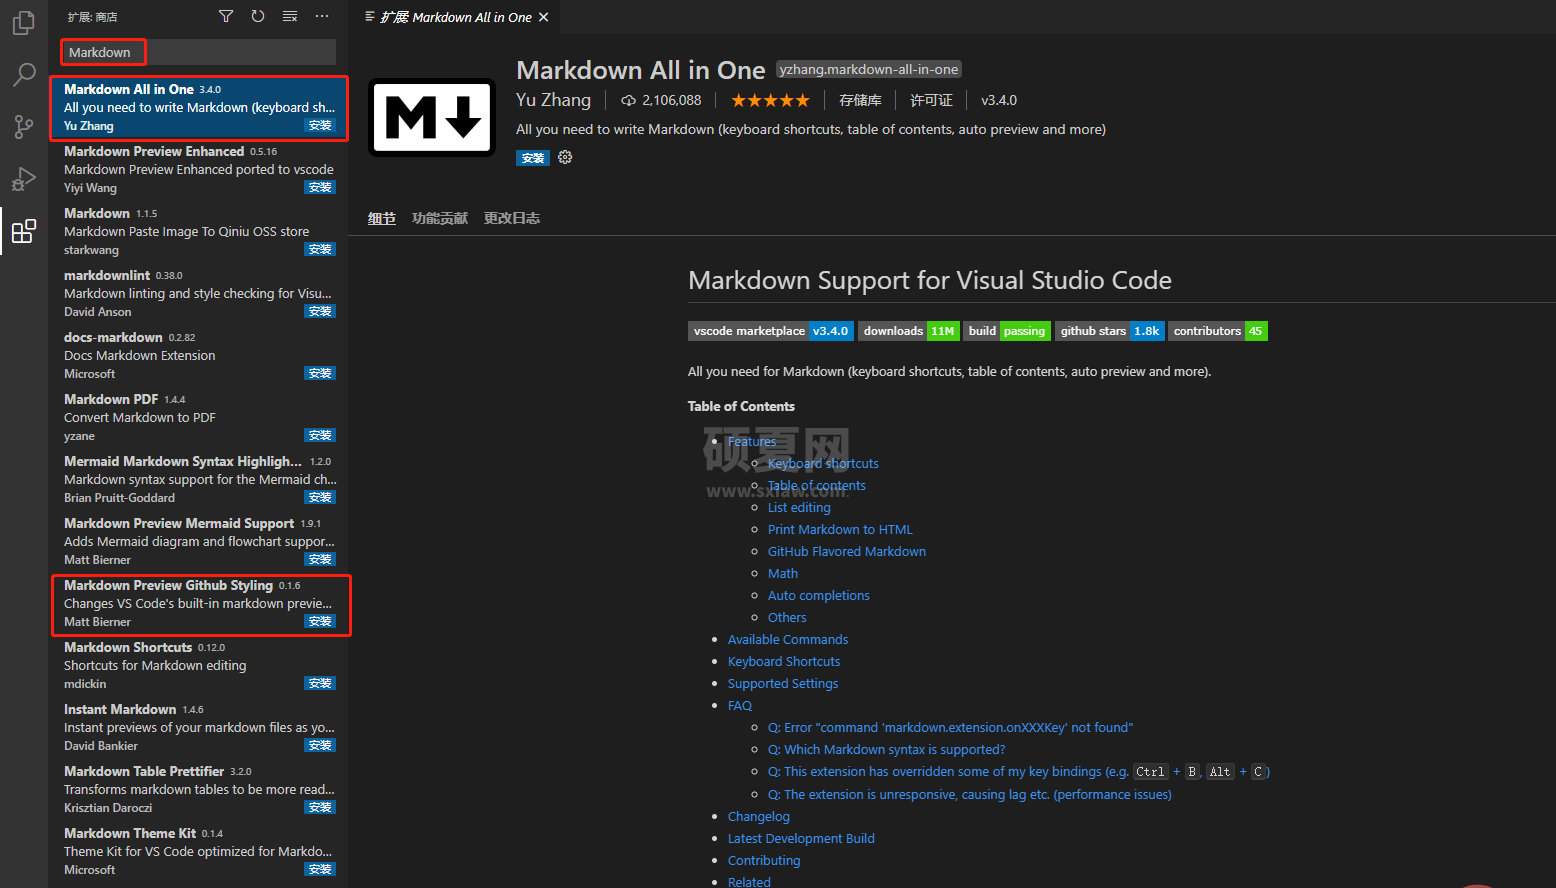
Task: Install Markdown PDF extension
Action: [x=320, y=436]
